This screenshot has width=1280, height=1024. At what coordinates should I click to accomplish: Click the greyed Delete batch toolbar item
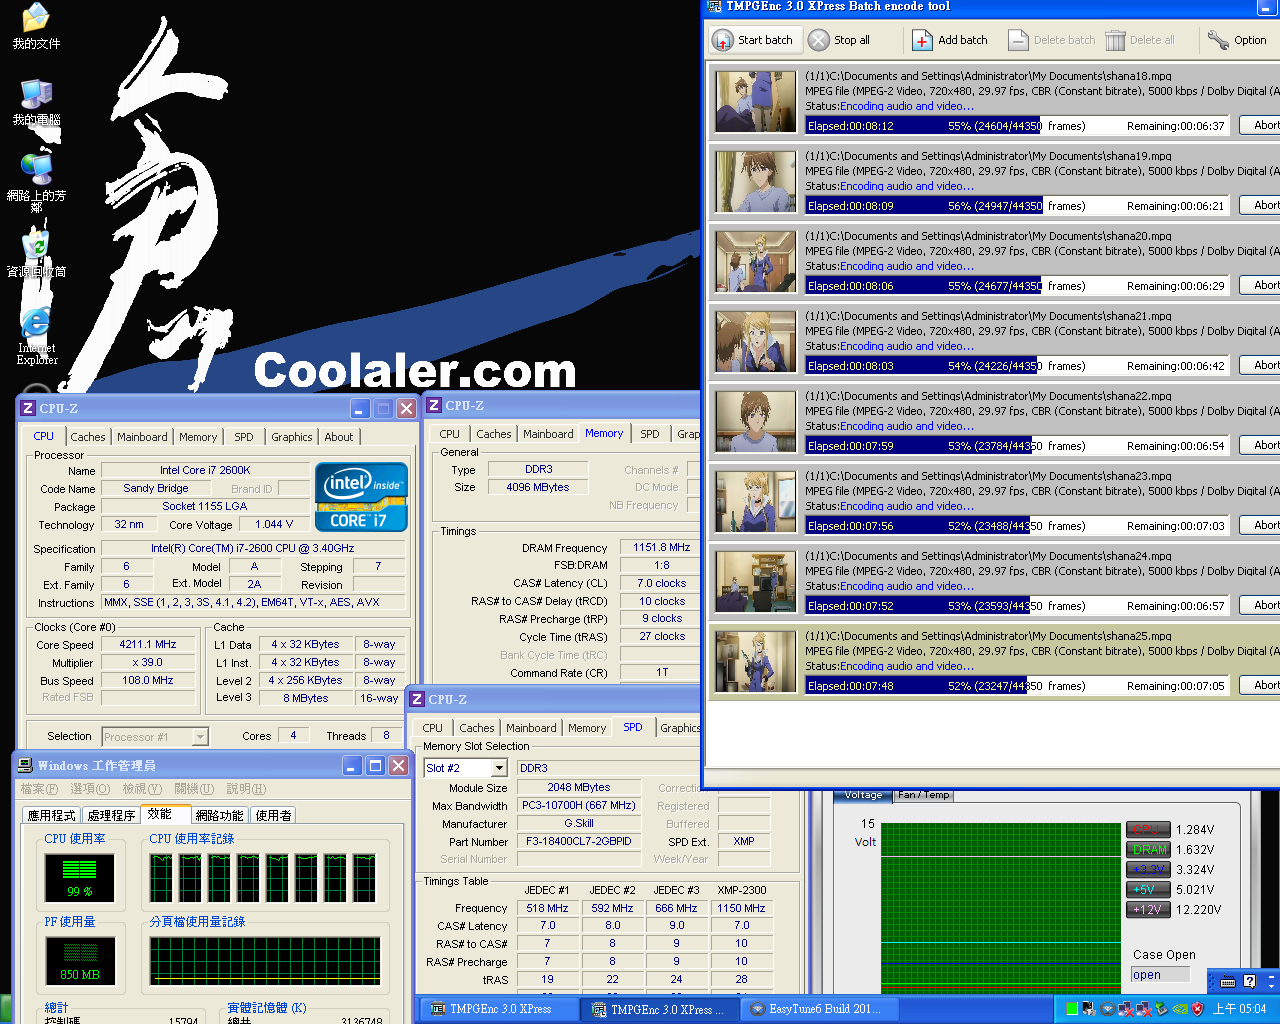(x=1052, y=40)
